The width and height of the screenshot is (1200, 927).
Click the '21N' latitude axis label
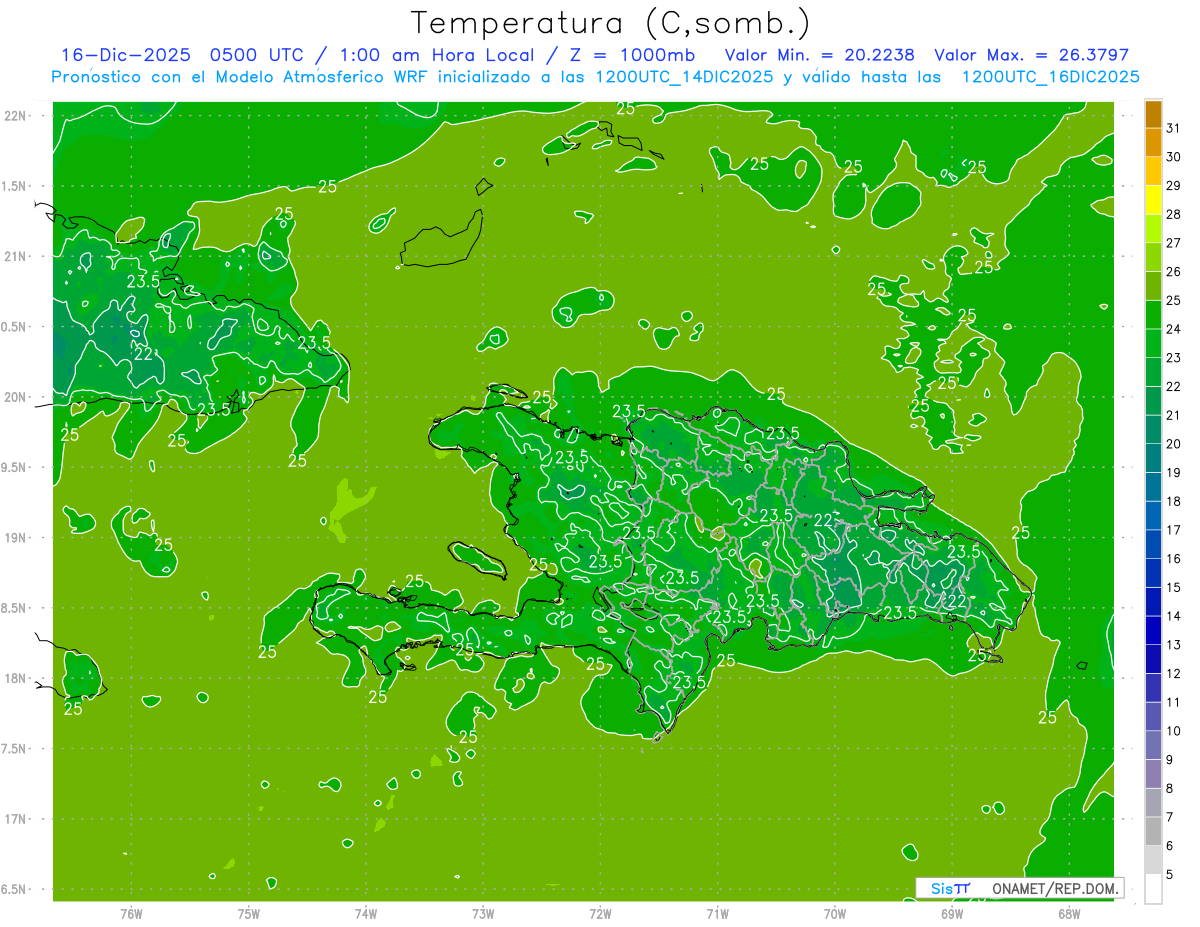click(x=17, y=256)
